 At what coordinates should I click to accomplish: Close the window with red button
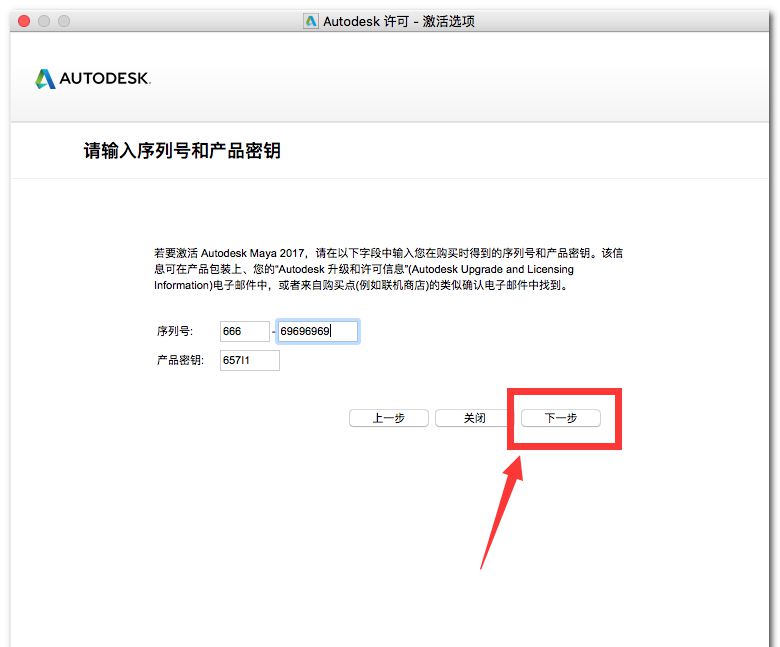tap(24, 21)
